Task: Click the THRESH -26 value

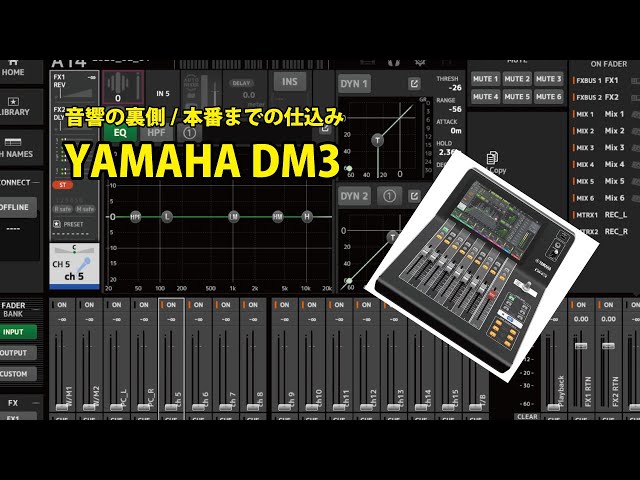Action: click(x=455, y=88)
